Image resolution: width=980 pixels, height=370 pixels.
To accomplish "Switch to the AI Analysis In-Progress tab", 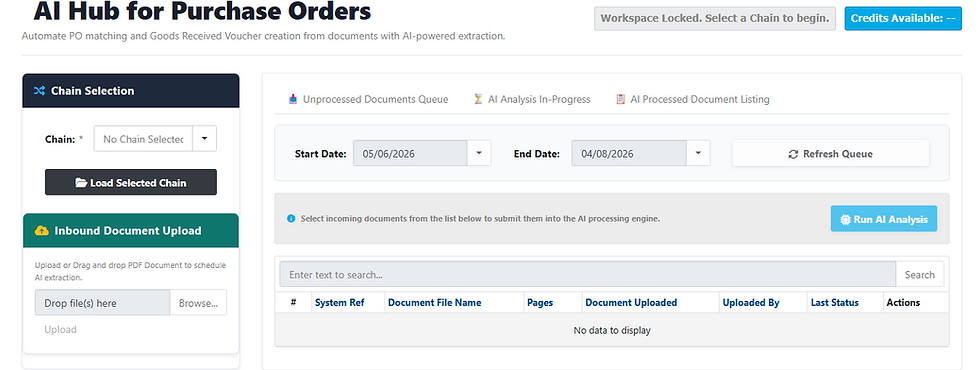I will click(x=532, y=99).
